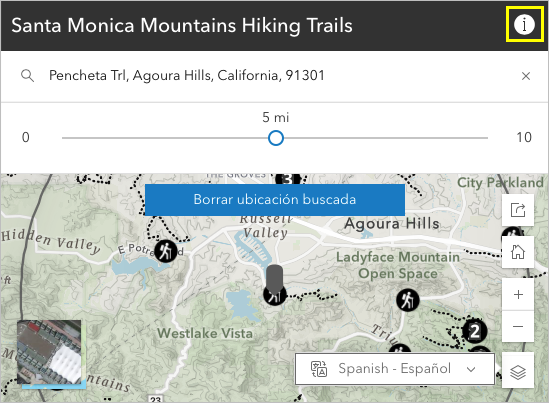Open the layers list icon
This screenshot has width=549, height=403.
[x=518, y=372]
